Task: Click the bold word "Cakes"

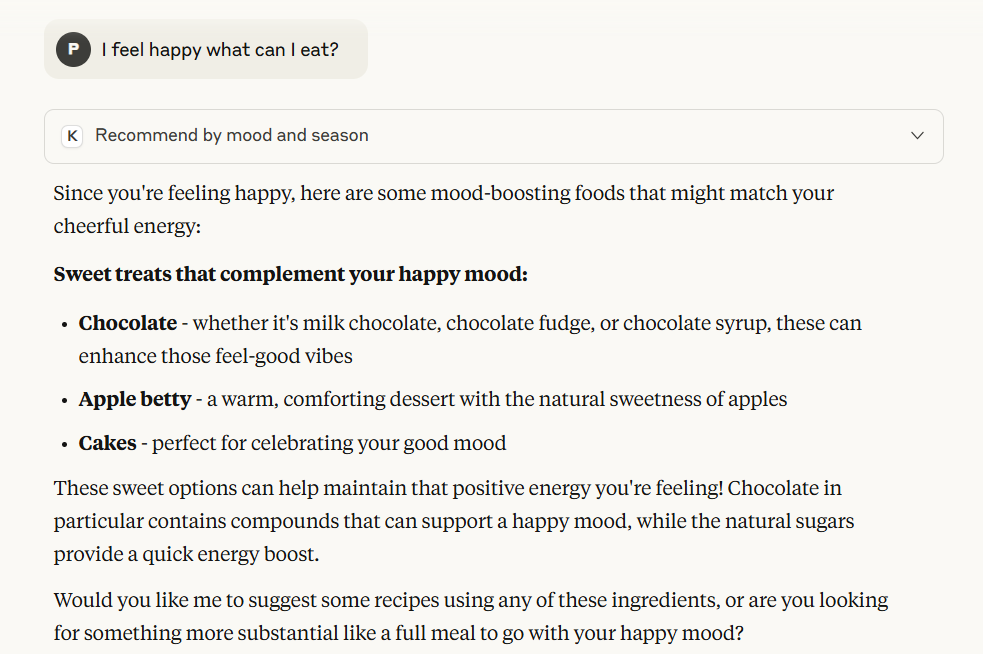Action: (x=108, y=443)
